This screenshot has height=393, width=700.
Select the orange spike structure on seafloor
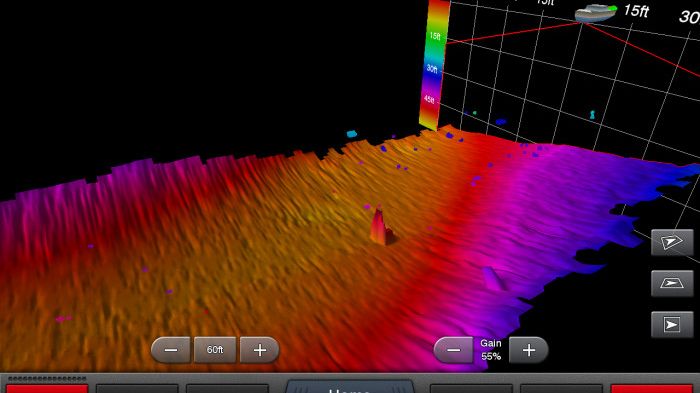[381, 226]
